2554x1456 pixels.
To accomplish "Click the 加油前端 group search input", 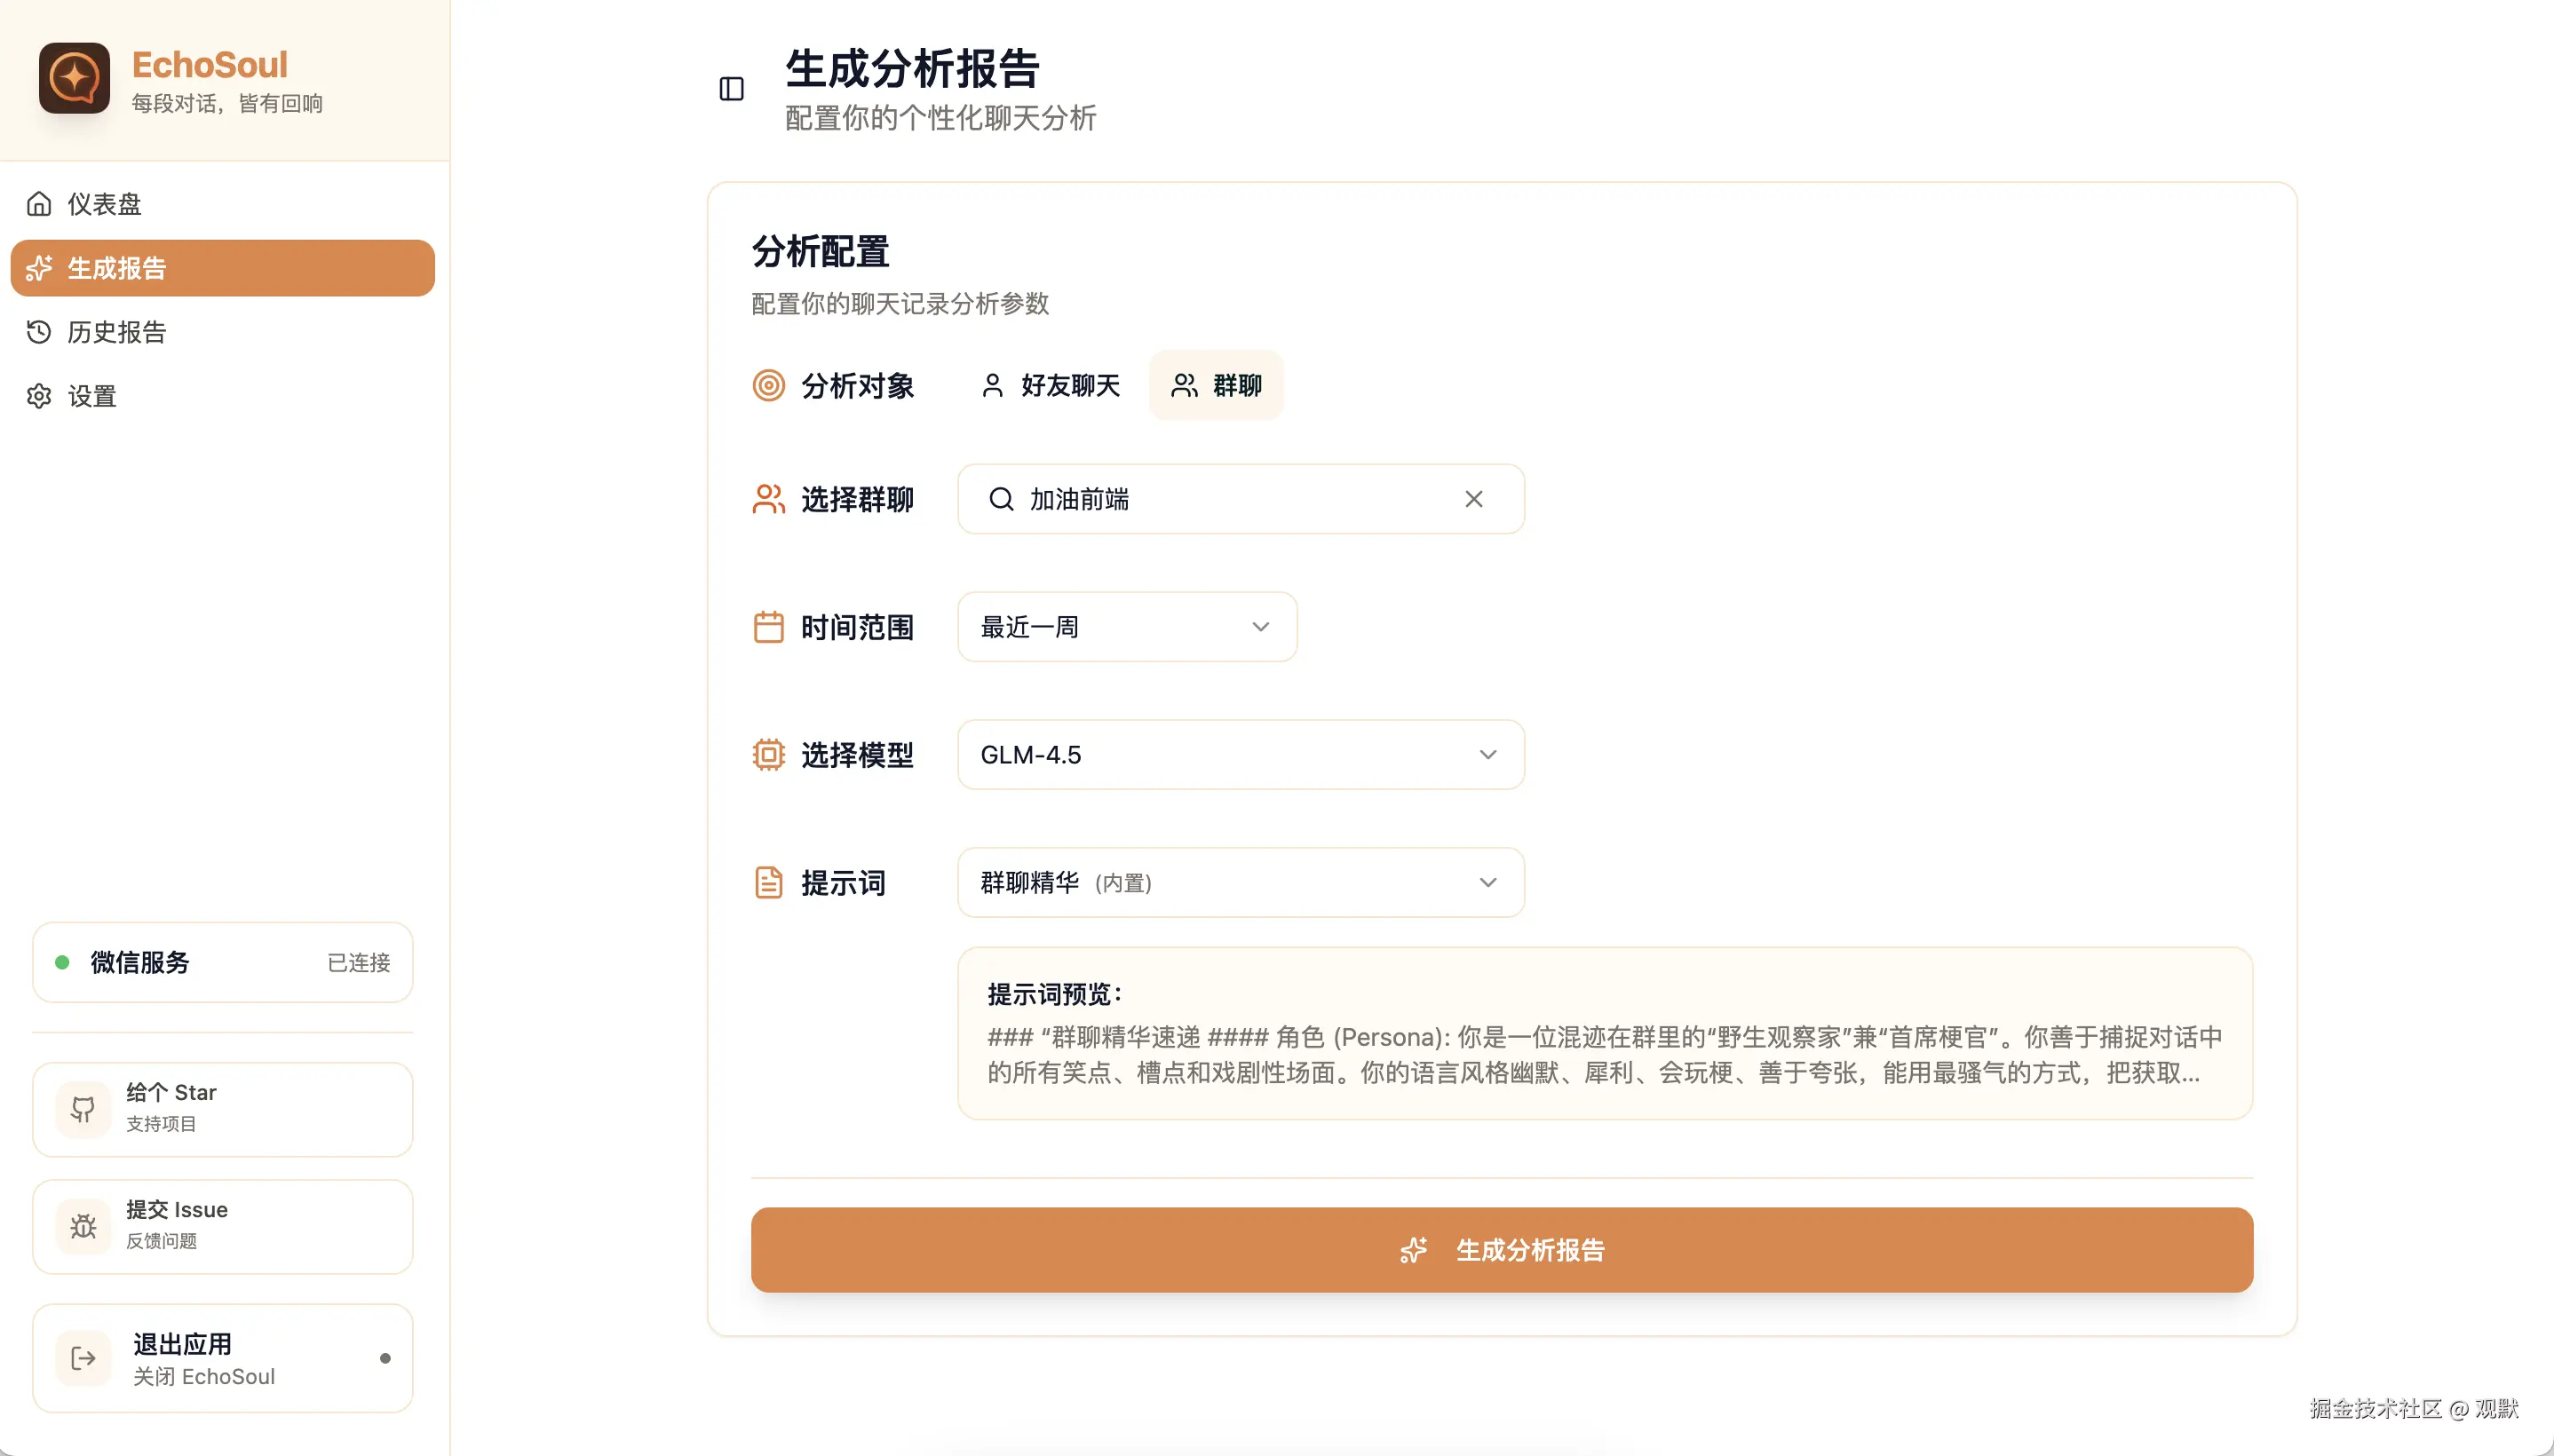I will click(x=1230, y=499).
